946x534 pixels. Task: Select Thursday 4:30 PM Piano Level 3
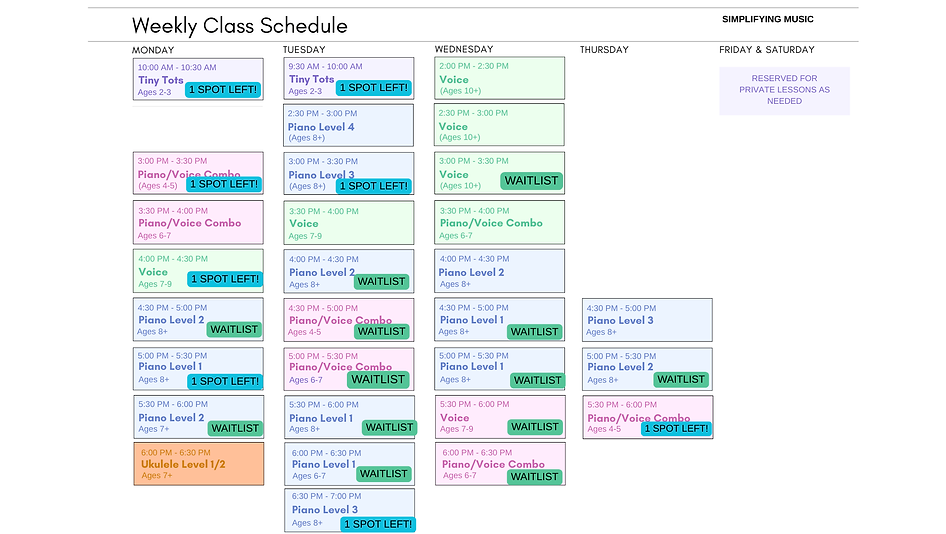[x=647, y=320]
